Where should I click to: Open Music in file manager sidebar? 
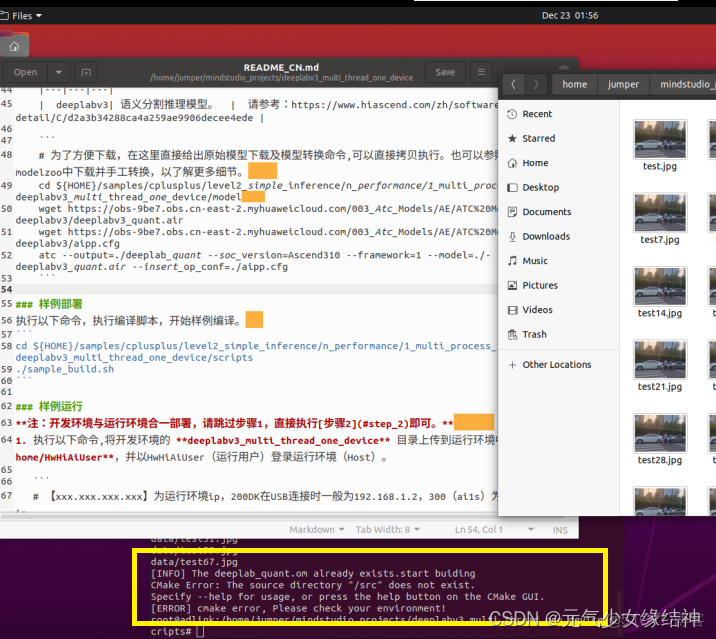click(x=559, y=261)
